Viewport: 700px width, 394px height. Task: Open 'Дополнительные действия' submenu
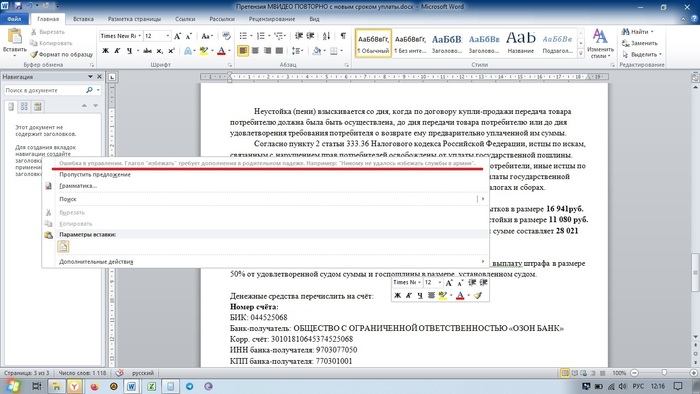pyautogui.click(x=266, y=261)
